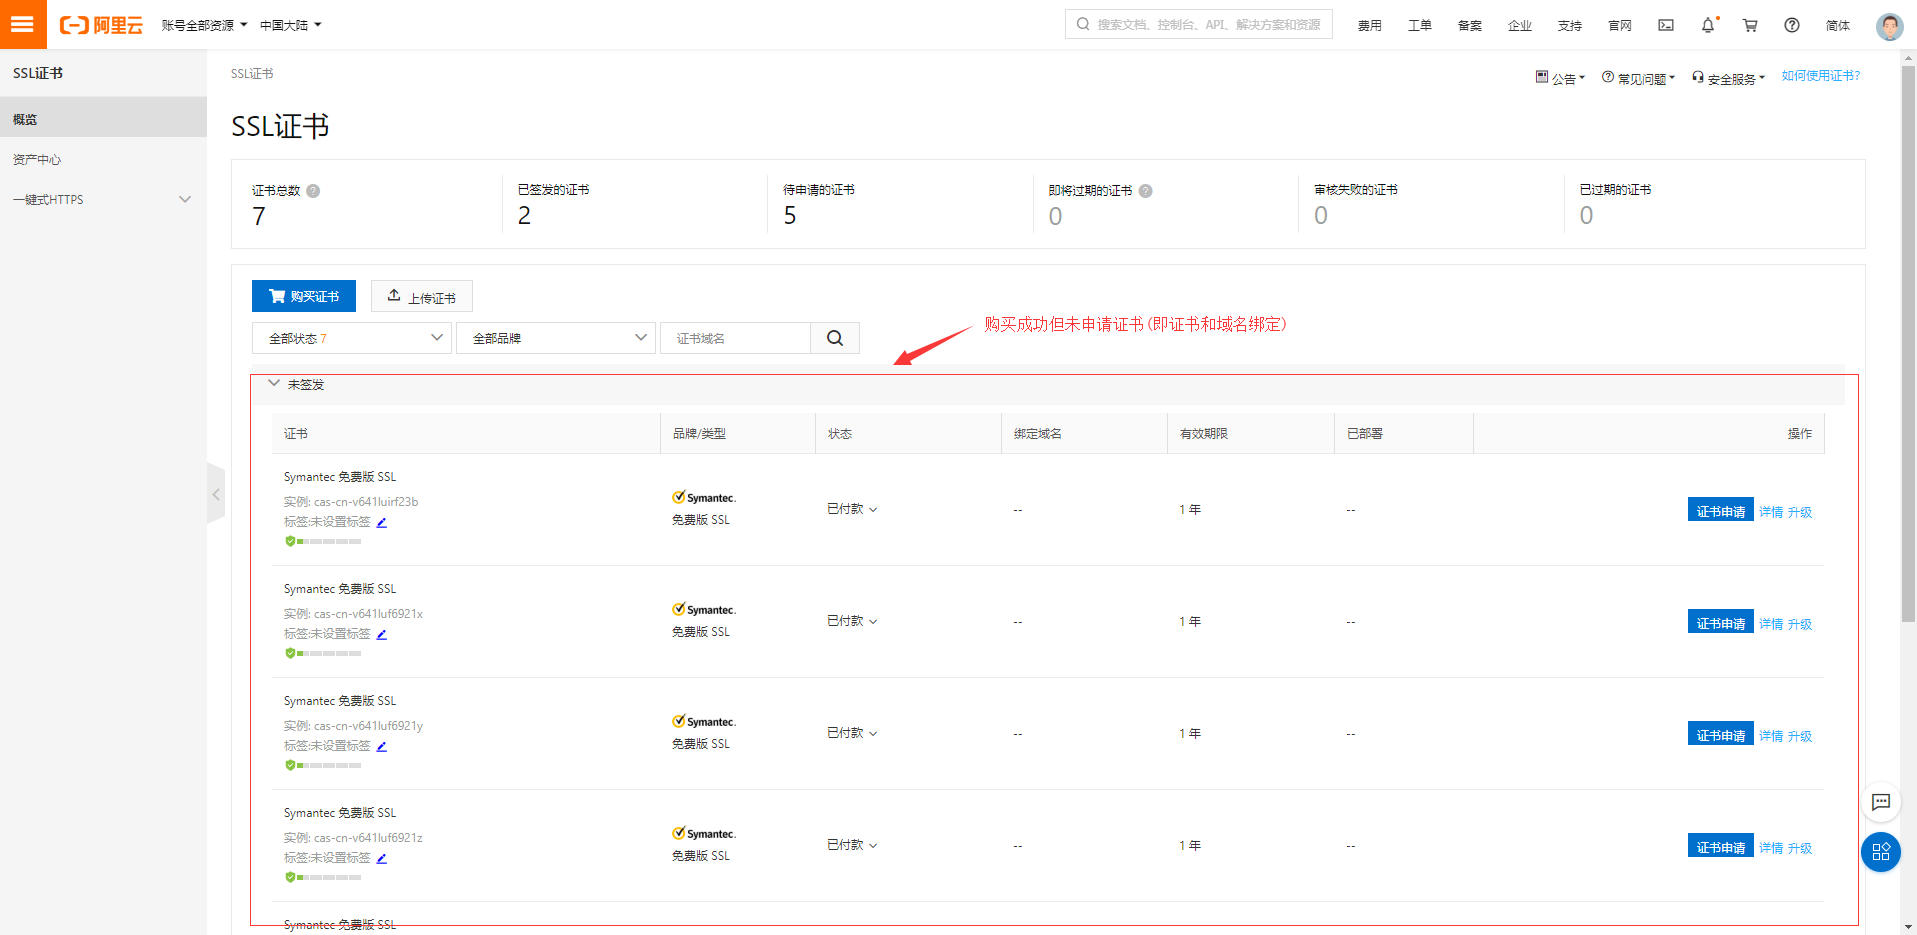Open the 如何使用证书? help link
The width and height of the screenshot is (1917, 935).
[x=1820, y=76]
